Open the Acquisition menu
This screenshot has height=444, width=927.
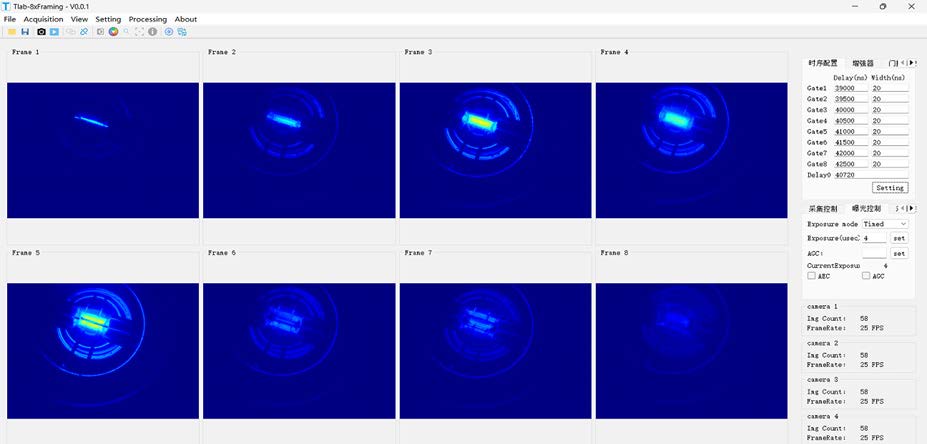(x=43, y=19)
